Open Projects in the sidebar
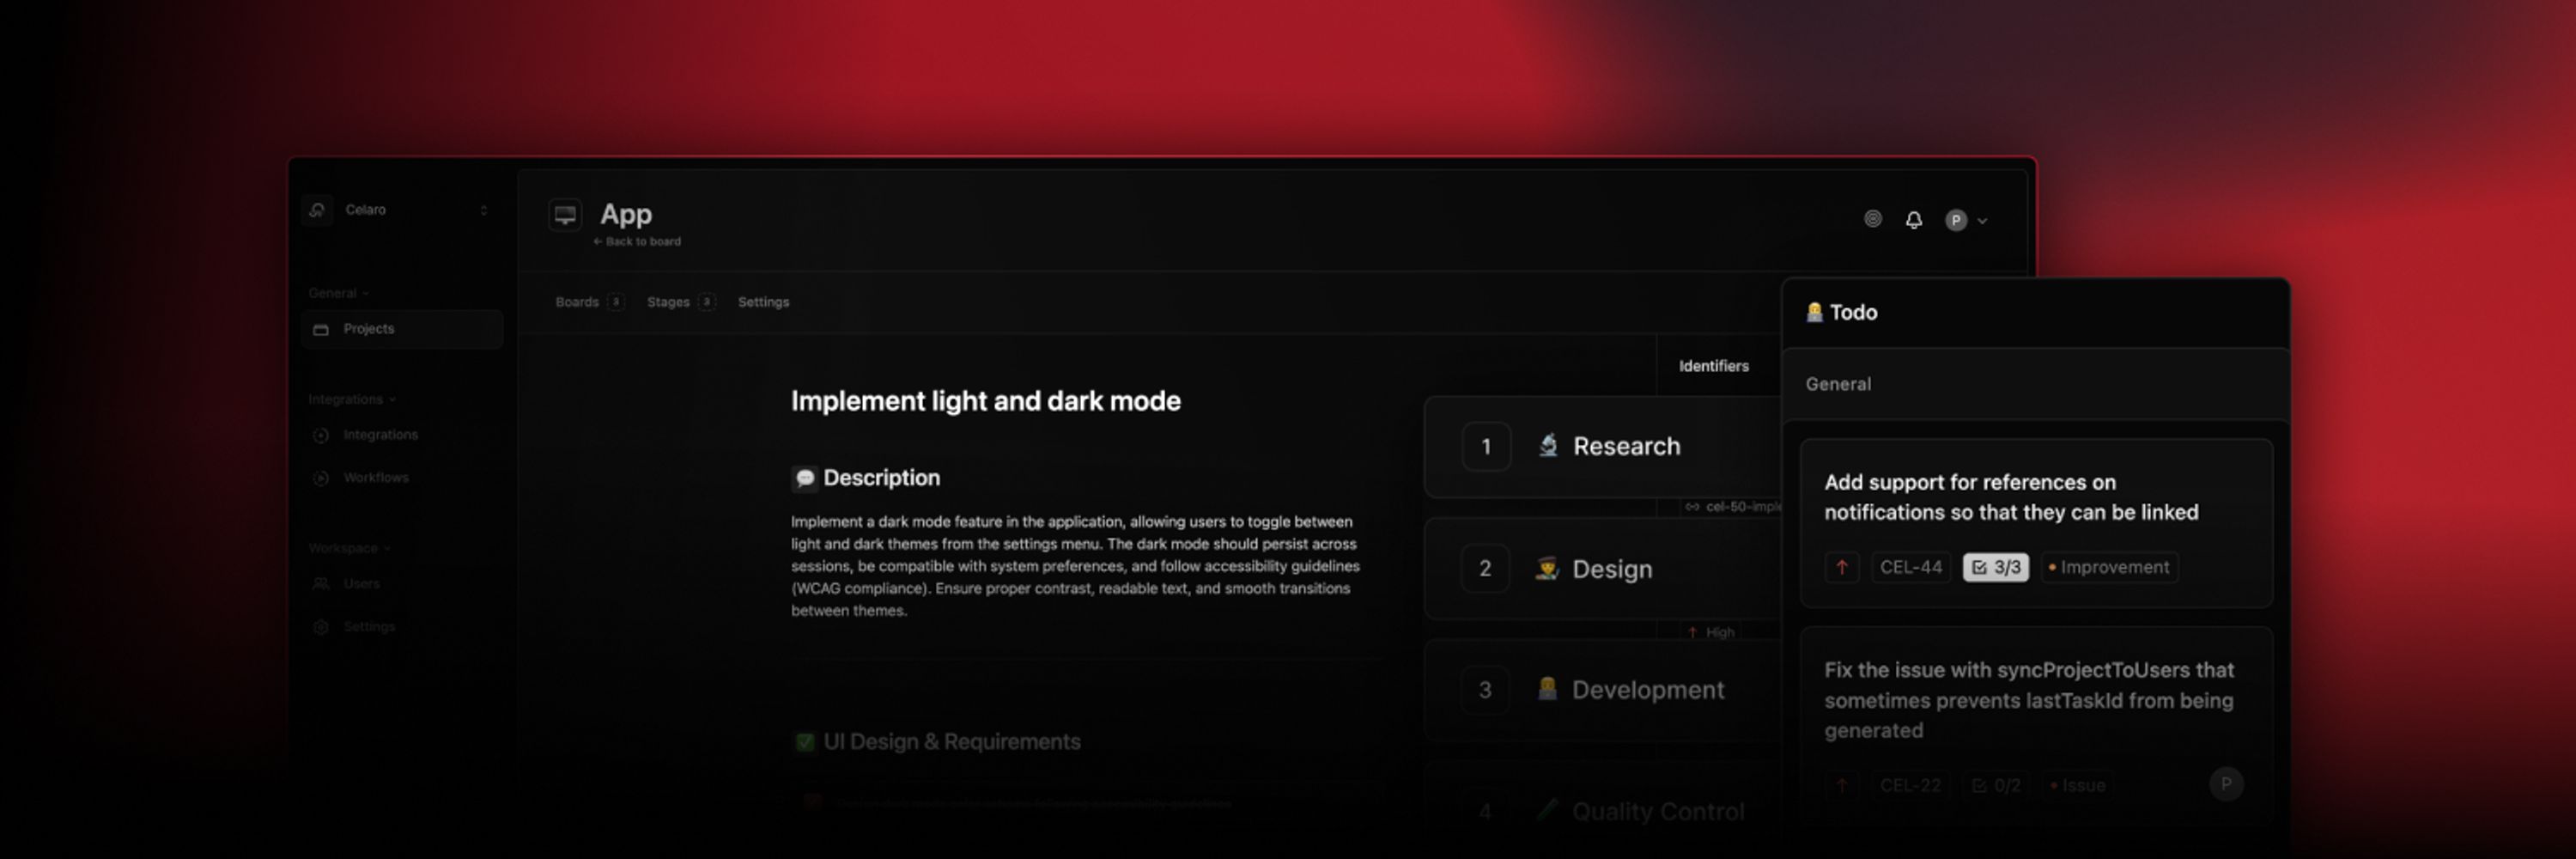The width and height of the screenshot is (2576, 859). [x=401, y=329]
